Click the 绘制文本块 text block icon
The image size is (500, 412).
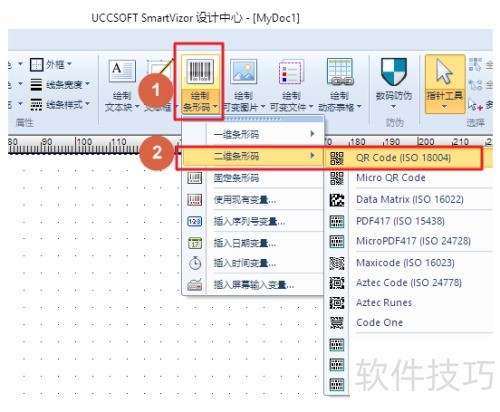point(122,71)
